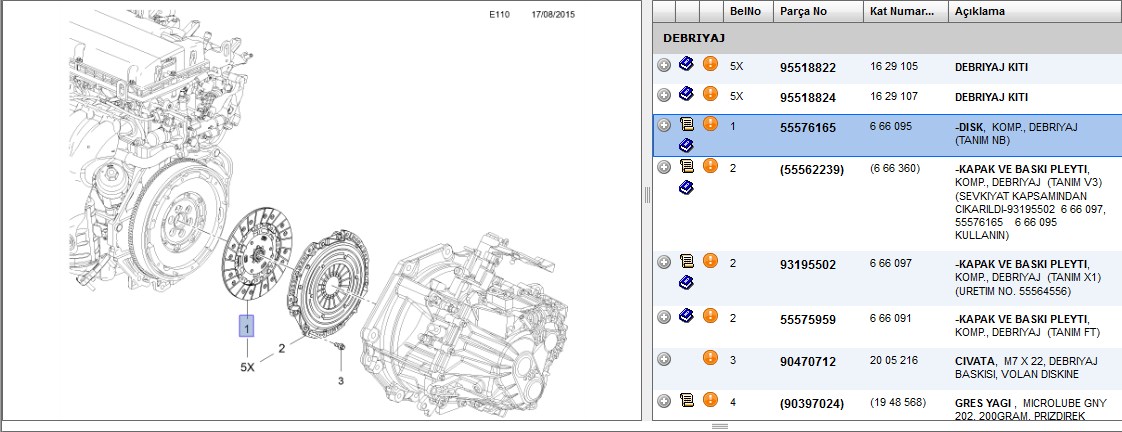Viewport: 1122px width, 432px height.
Task: Open the blue book icon for 95518822
Action: [x=686, y=64]
